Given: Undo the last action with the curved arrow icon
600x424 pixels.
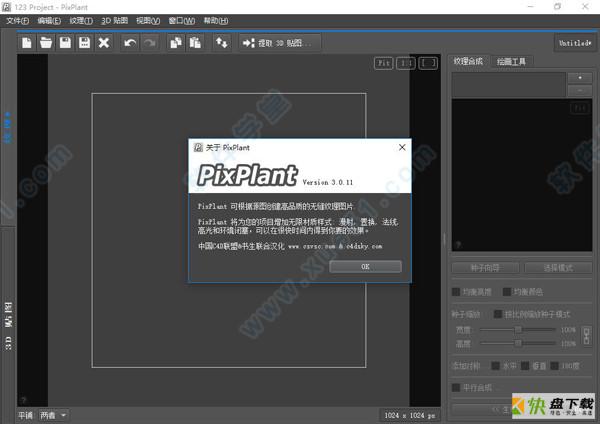Looking at the screenshot, I should pos(130,42).
